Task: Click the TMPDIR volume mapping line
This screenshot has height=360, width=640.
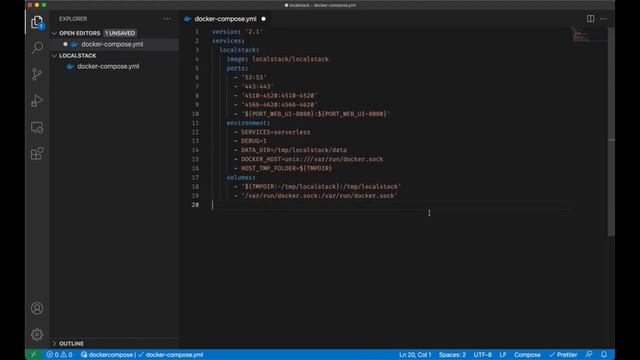Action: tap(318, 187)
